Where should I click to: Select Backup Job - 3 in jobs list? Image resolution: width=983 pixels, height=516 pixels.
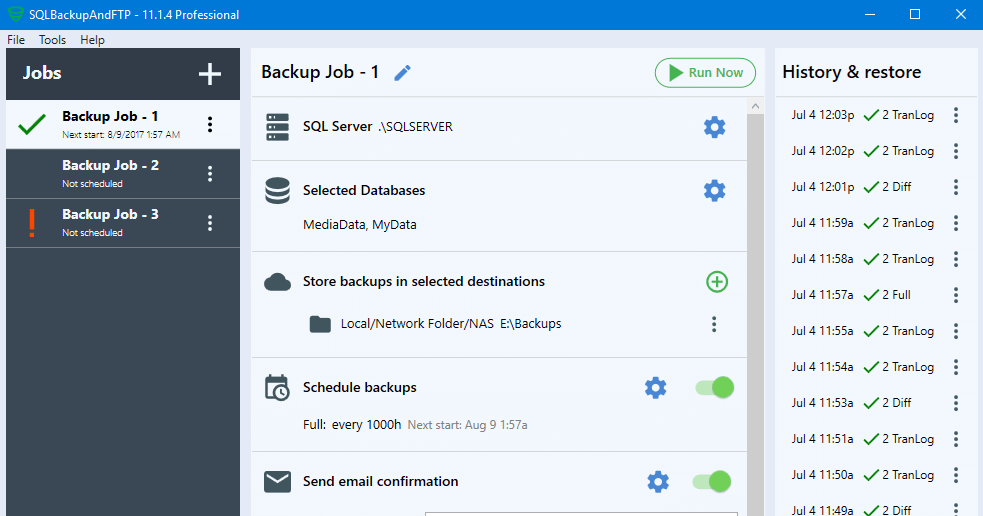click(123, 223)
